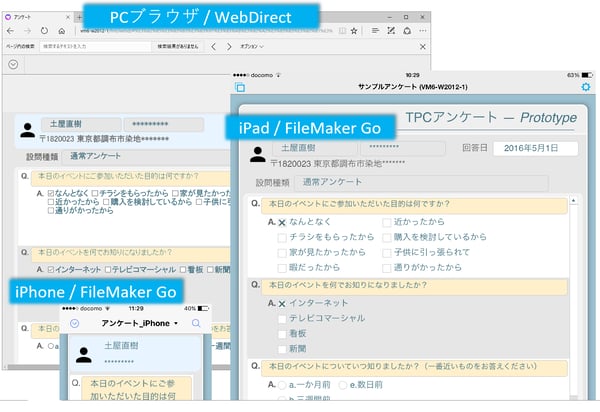Check 近かったから on iPad survey
The image size is (600, 412).
click(x=387, y=222)
